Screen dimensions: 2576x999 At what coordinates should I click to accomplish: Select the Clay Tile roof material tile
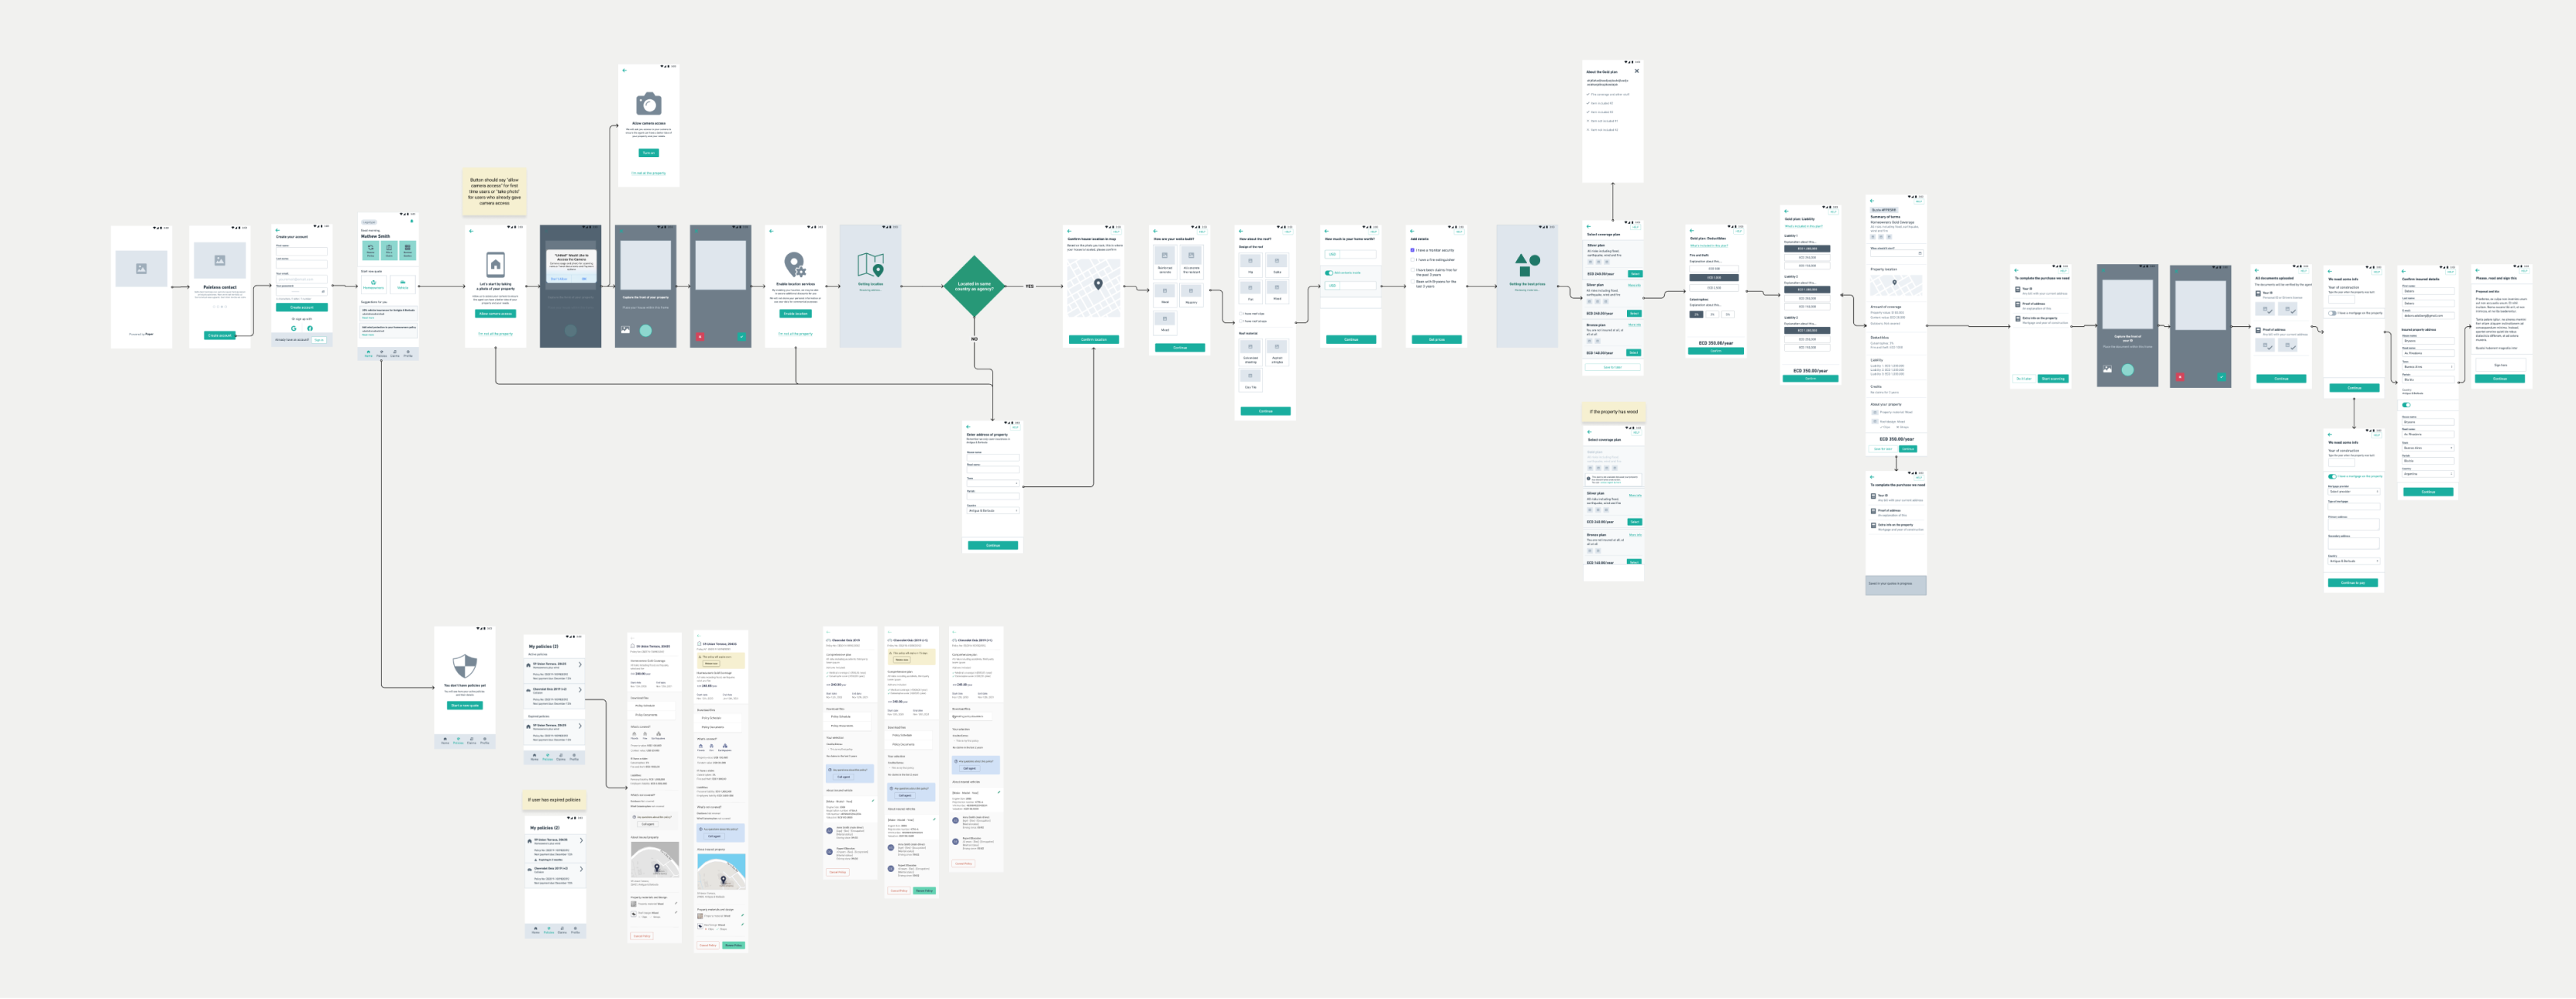[1251, 380]
